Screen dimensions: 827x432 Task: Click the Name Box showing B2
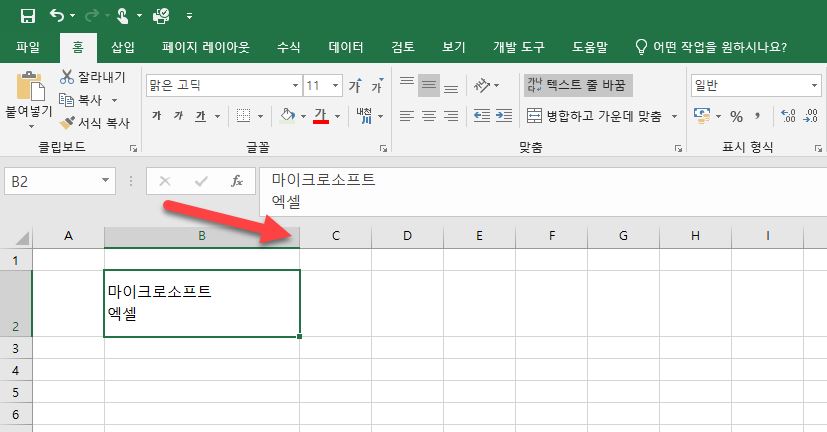(x=60, y=181)
